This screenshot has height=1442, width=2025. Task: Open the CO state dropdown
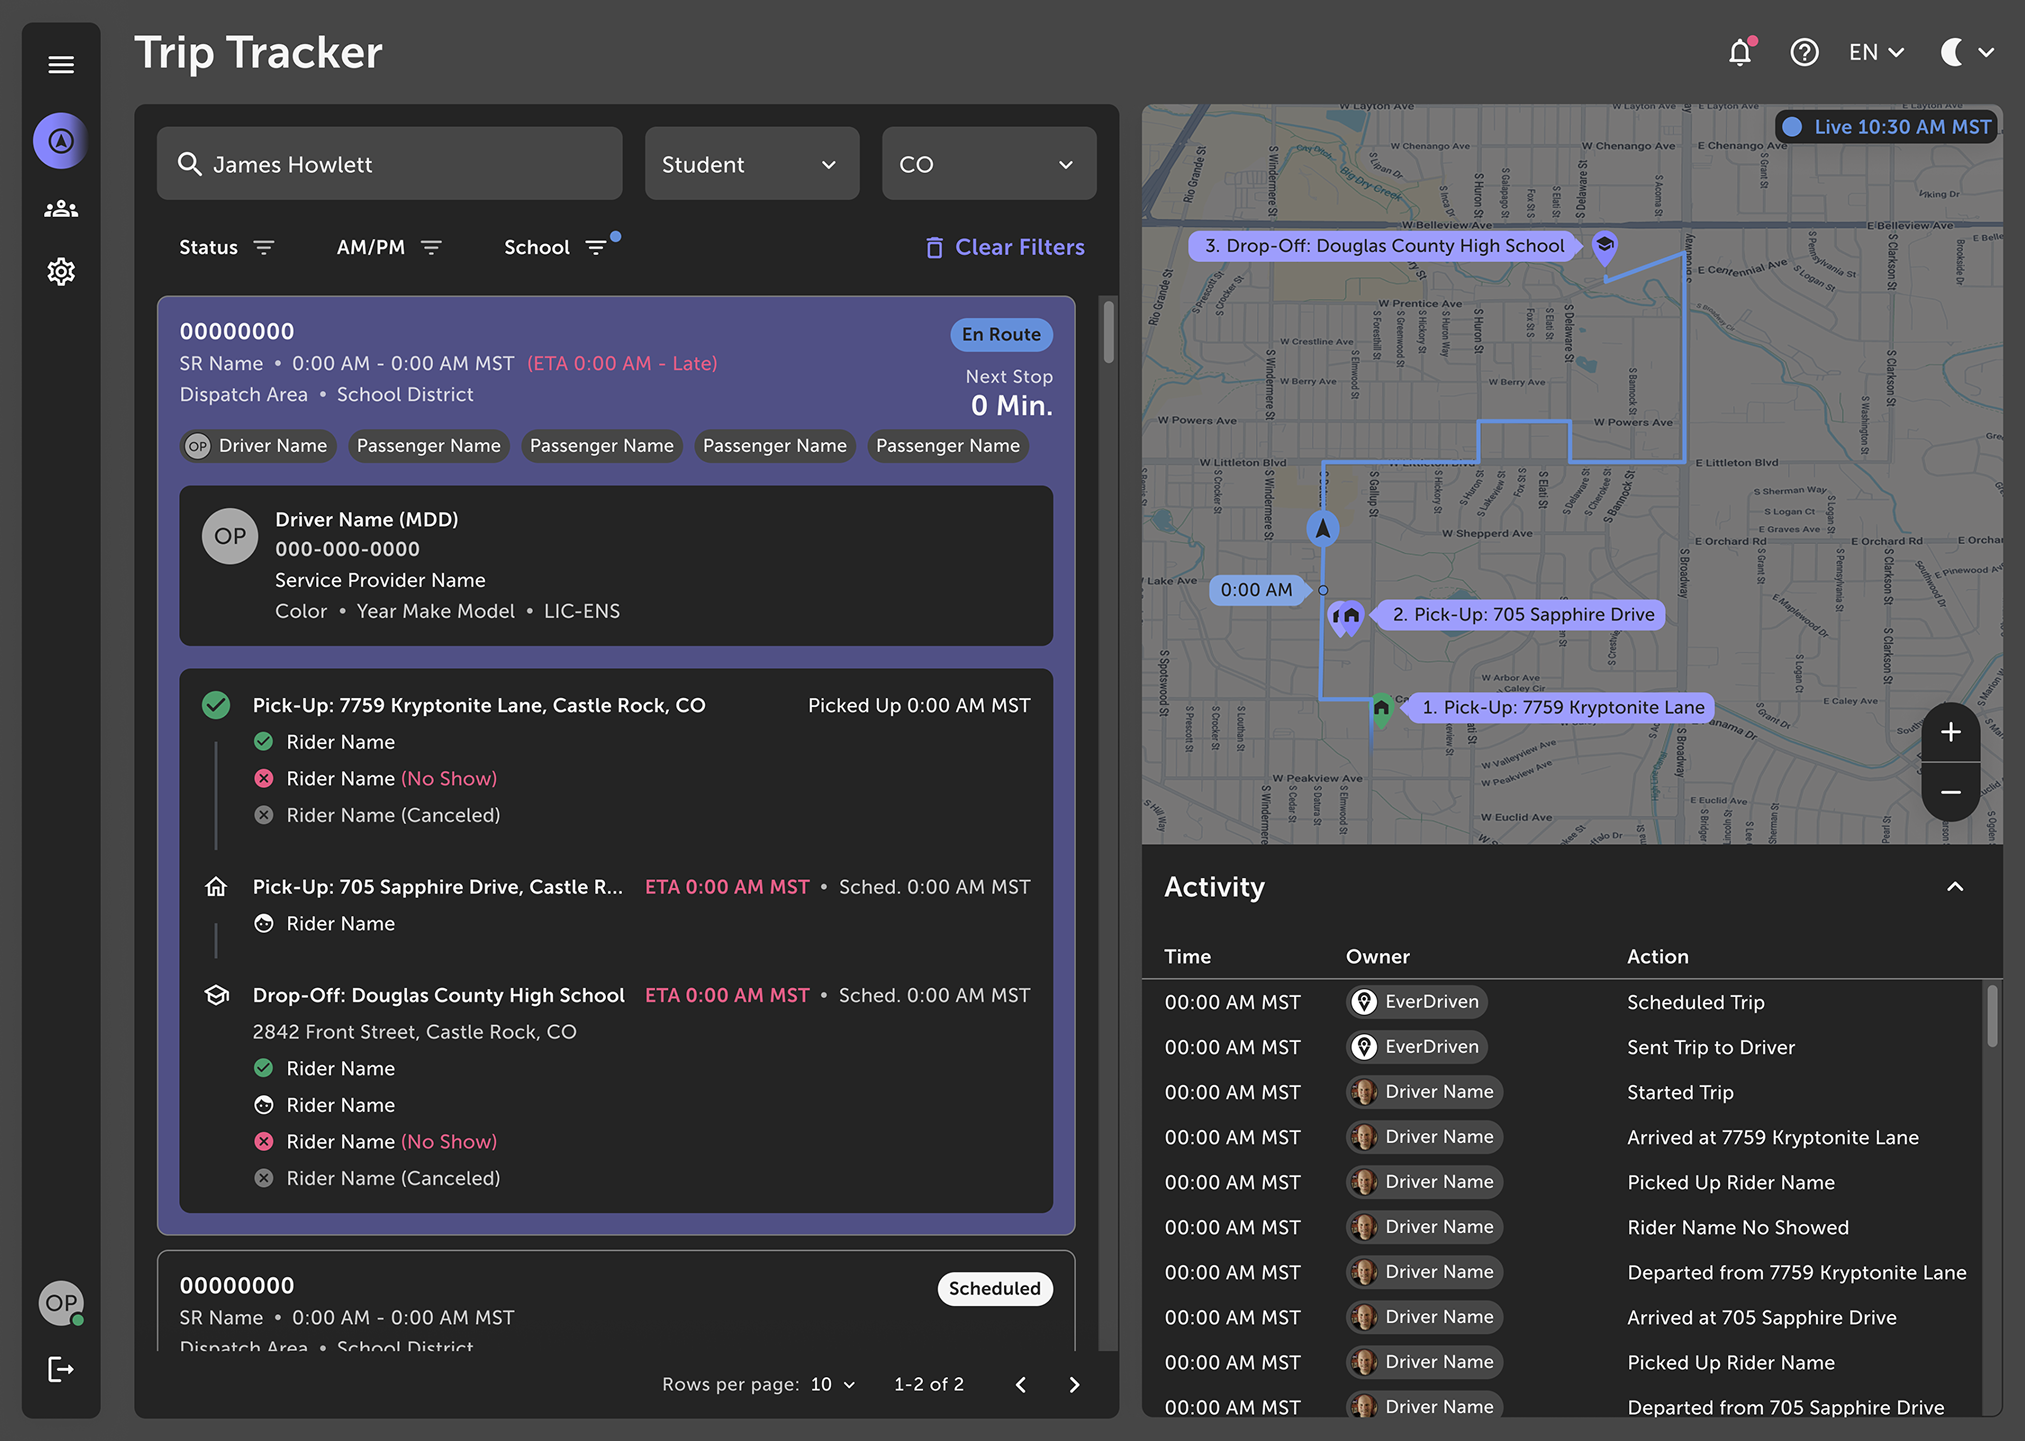988,164
